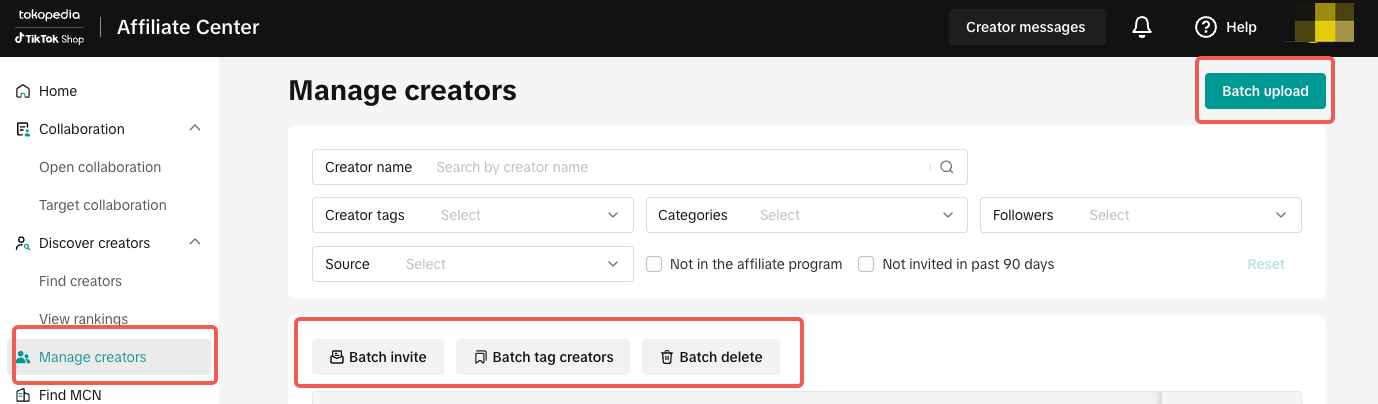1378x404 pixels.
Task: Select the Source dropdown
Action: coord(473,264)
